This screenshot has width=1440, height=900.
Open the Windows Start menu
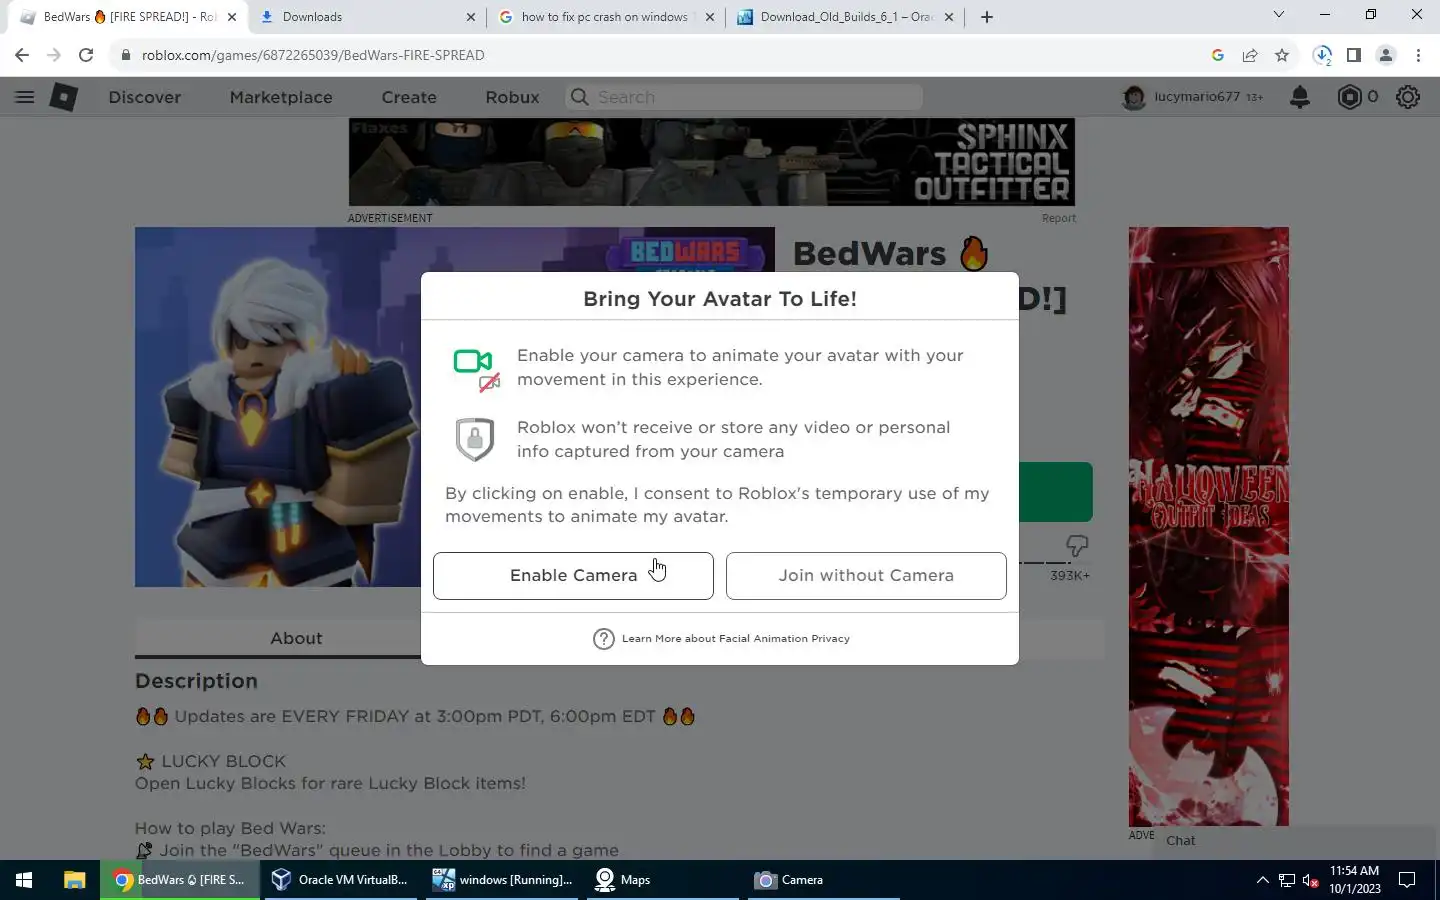click(x=24, y=880)
